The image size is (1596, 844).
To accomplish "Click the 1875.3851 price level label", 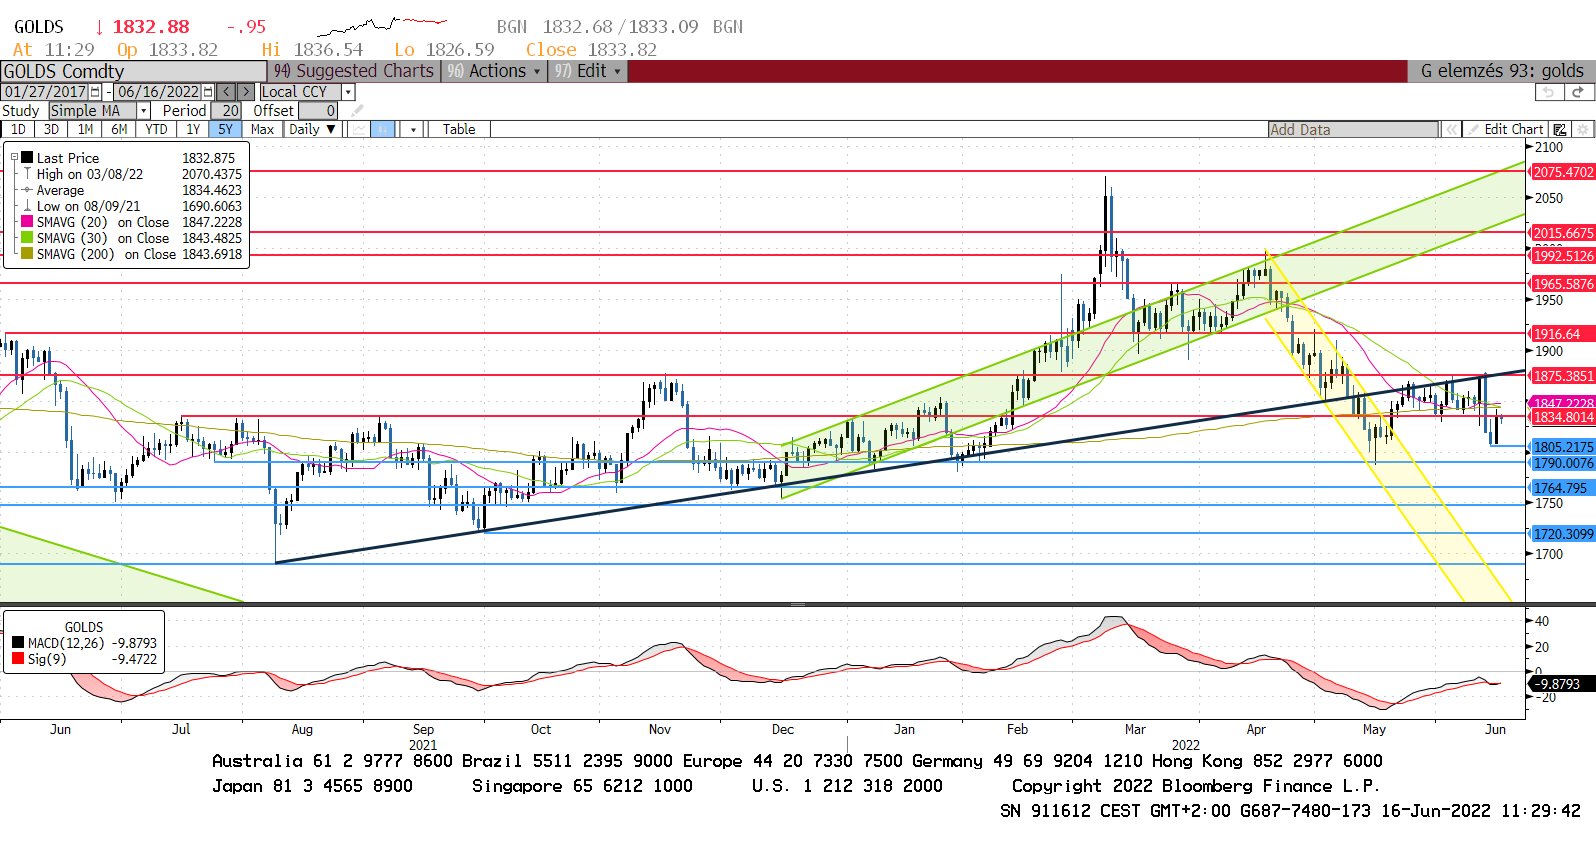I will (x=1563, y=376).
